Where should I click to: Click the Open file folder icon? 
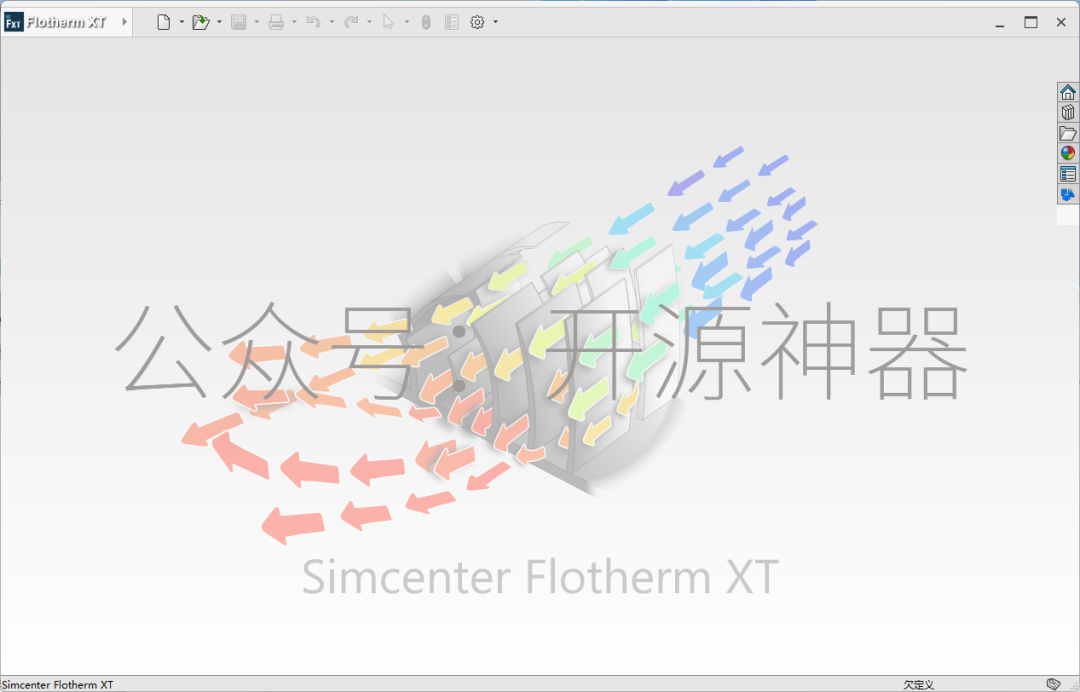click(200, 22)
